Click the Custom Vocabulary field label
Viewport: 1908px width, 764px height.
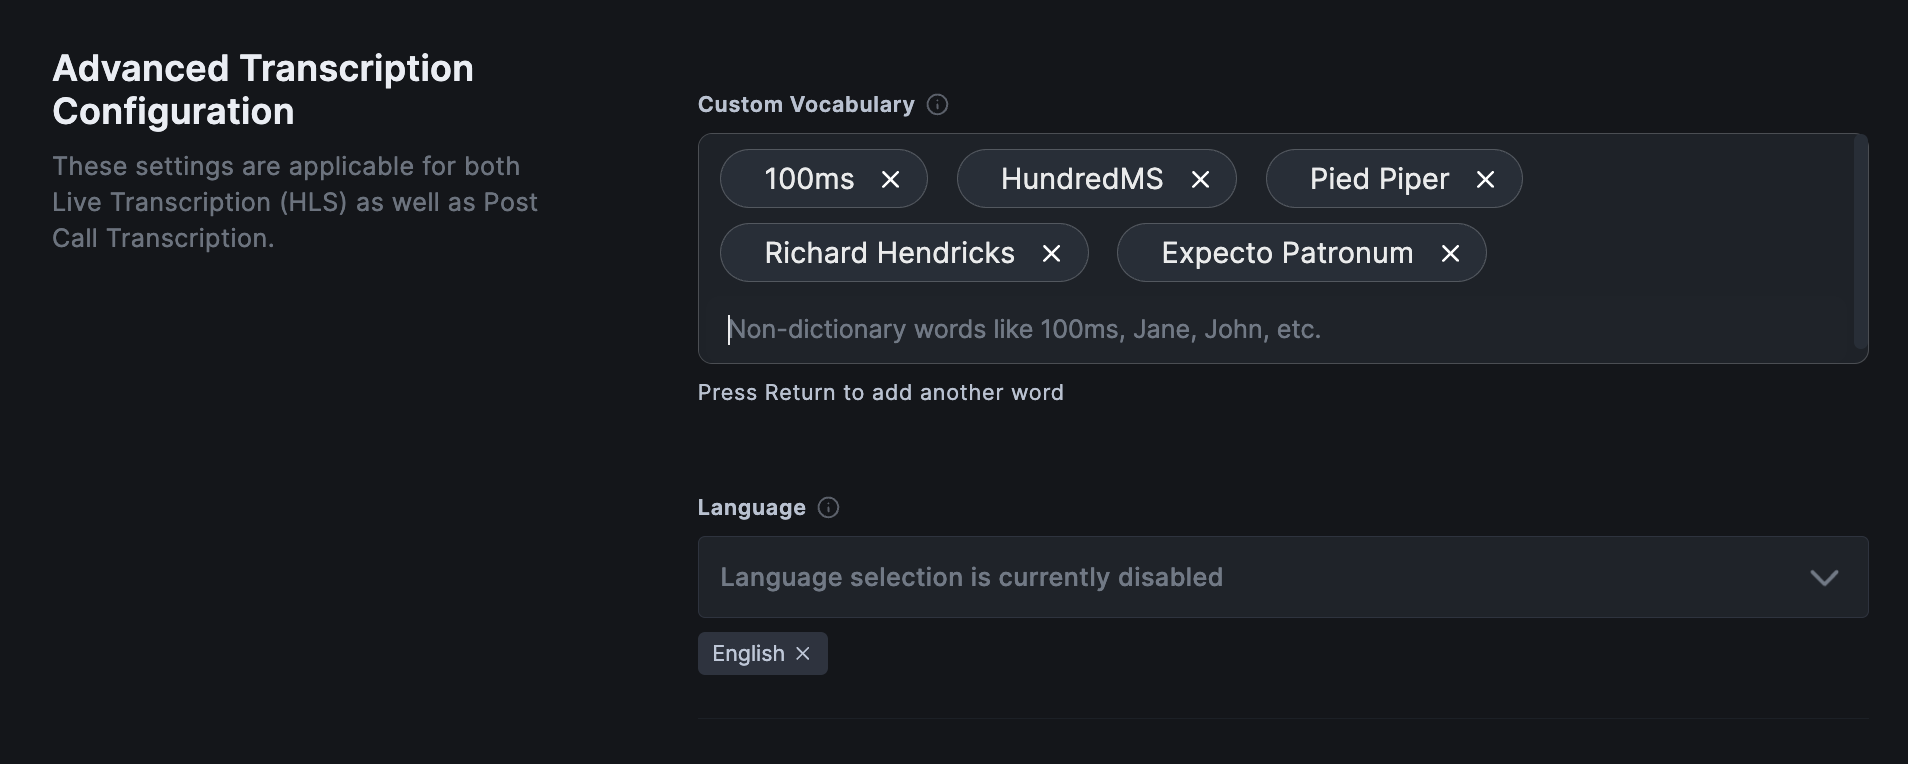pyautogui.click(x=806, y=105)
